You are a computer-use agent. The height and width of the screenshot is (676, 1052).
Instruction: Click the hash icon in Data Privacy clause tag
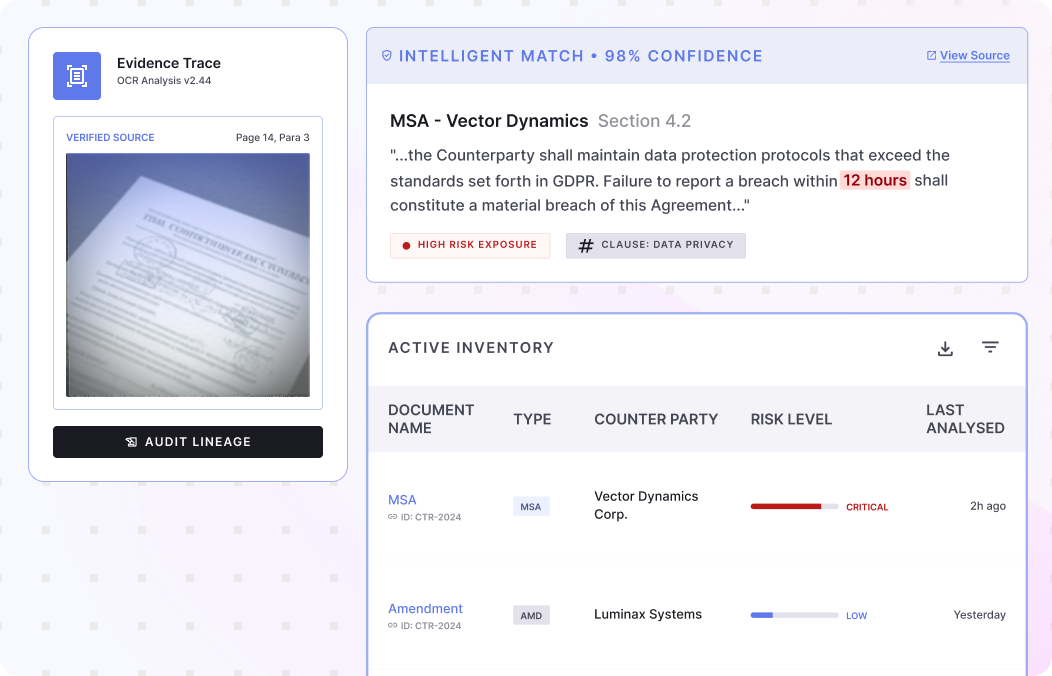coord(586,245)
